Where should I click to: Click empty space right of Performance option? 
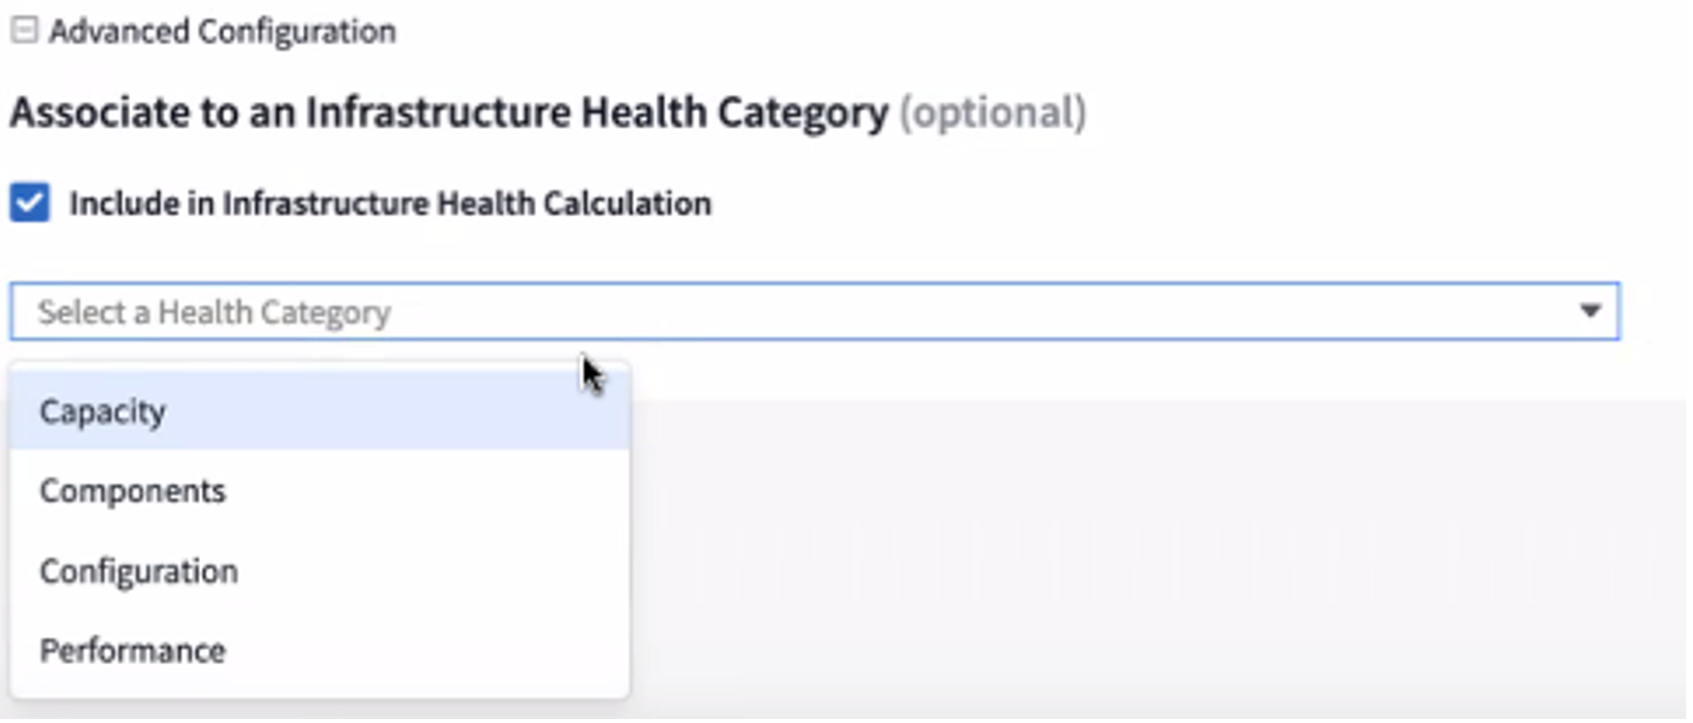pos(430,651)
